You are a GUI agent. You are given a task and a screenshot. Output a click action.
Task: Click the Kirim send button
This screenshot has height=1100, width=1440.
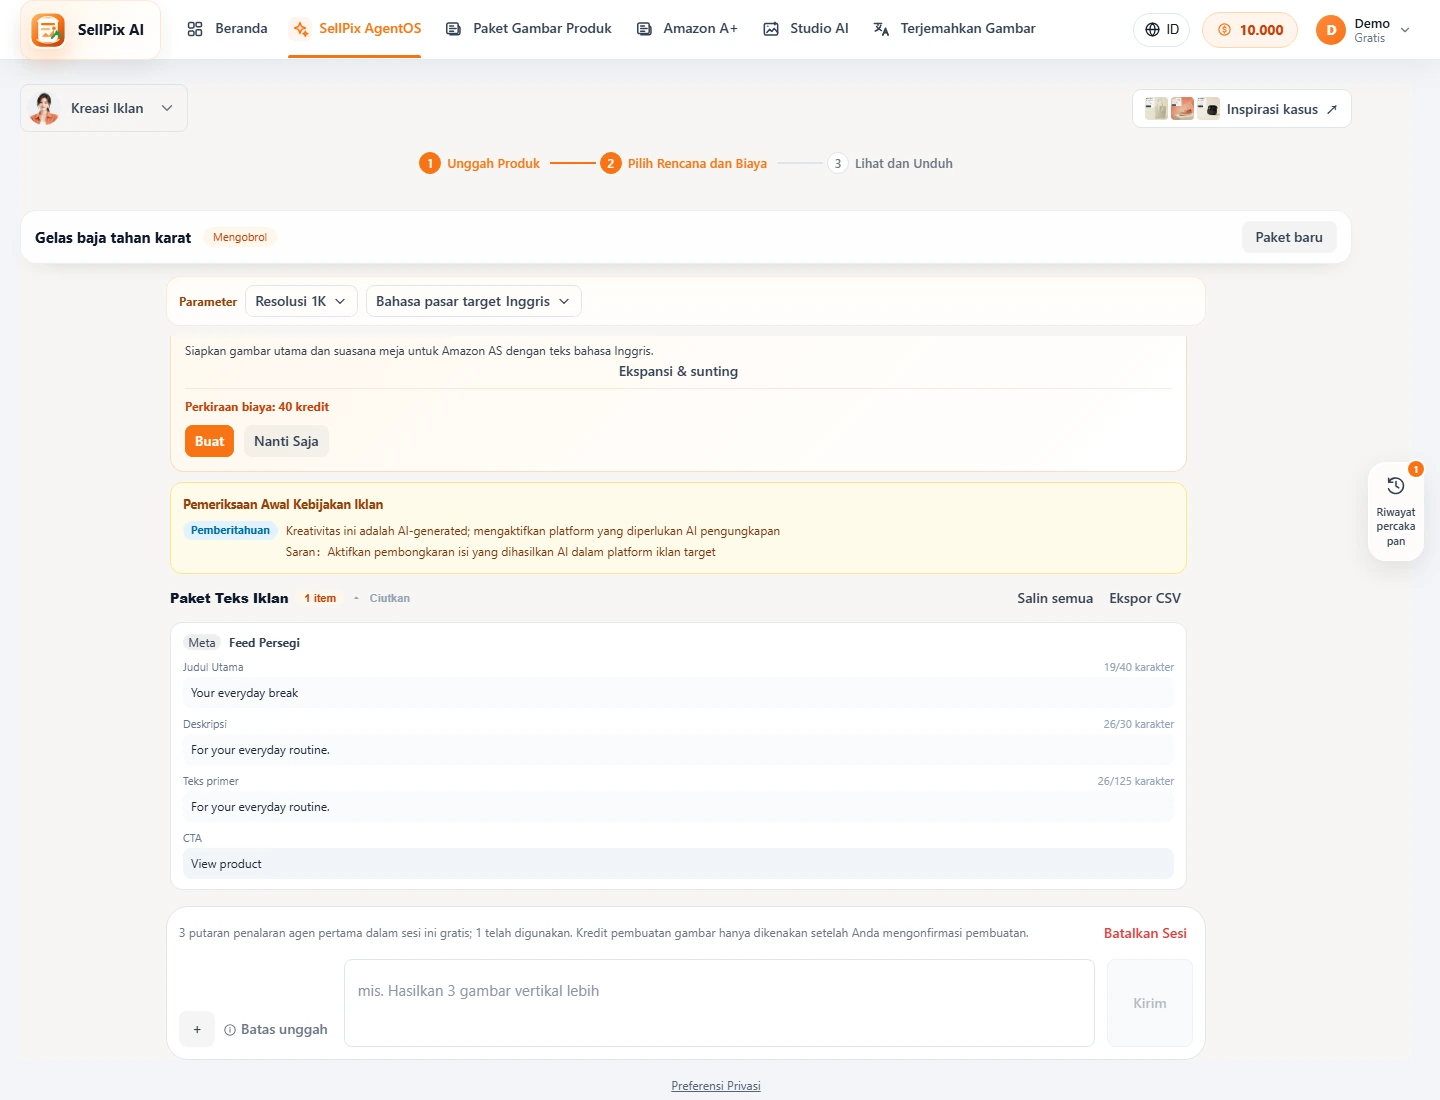click(x=1150, y=1003)
